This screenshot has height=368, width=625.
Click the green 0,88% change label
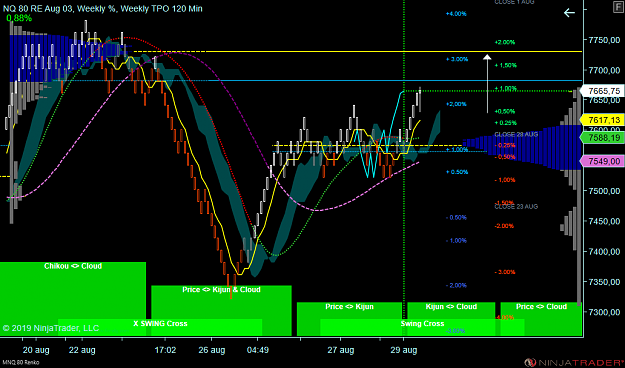tap(19, 18)
